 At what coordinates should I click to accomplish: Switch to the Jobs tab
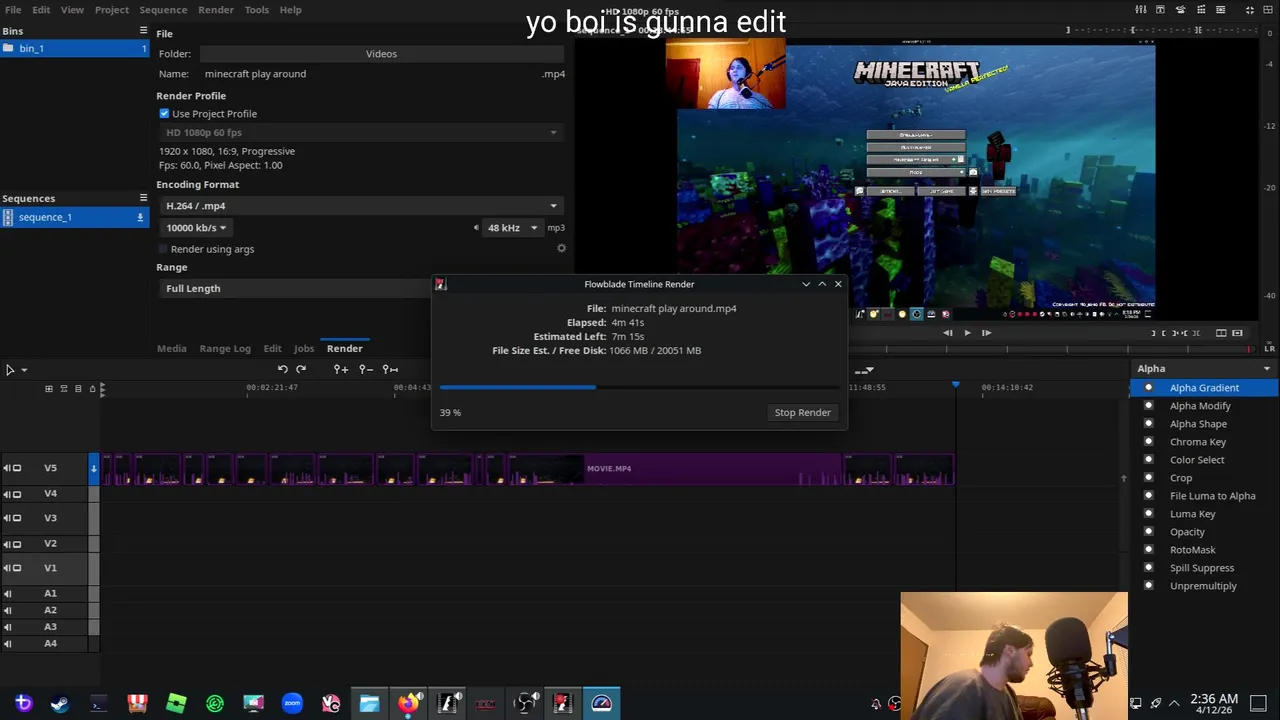[x=304, y=348]
